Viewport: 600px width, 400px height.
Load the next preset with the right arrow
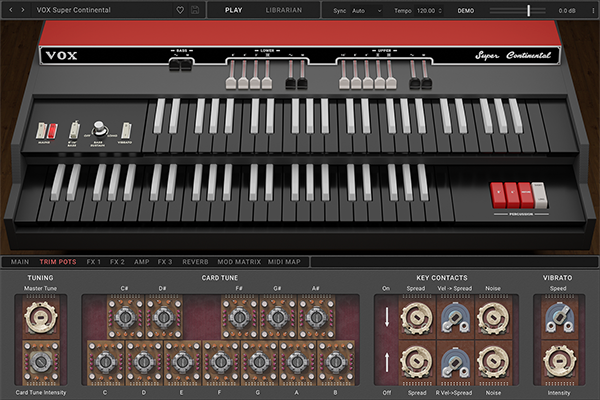coord(23,10)
